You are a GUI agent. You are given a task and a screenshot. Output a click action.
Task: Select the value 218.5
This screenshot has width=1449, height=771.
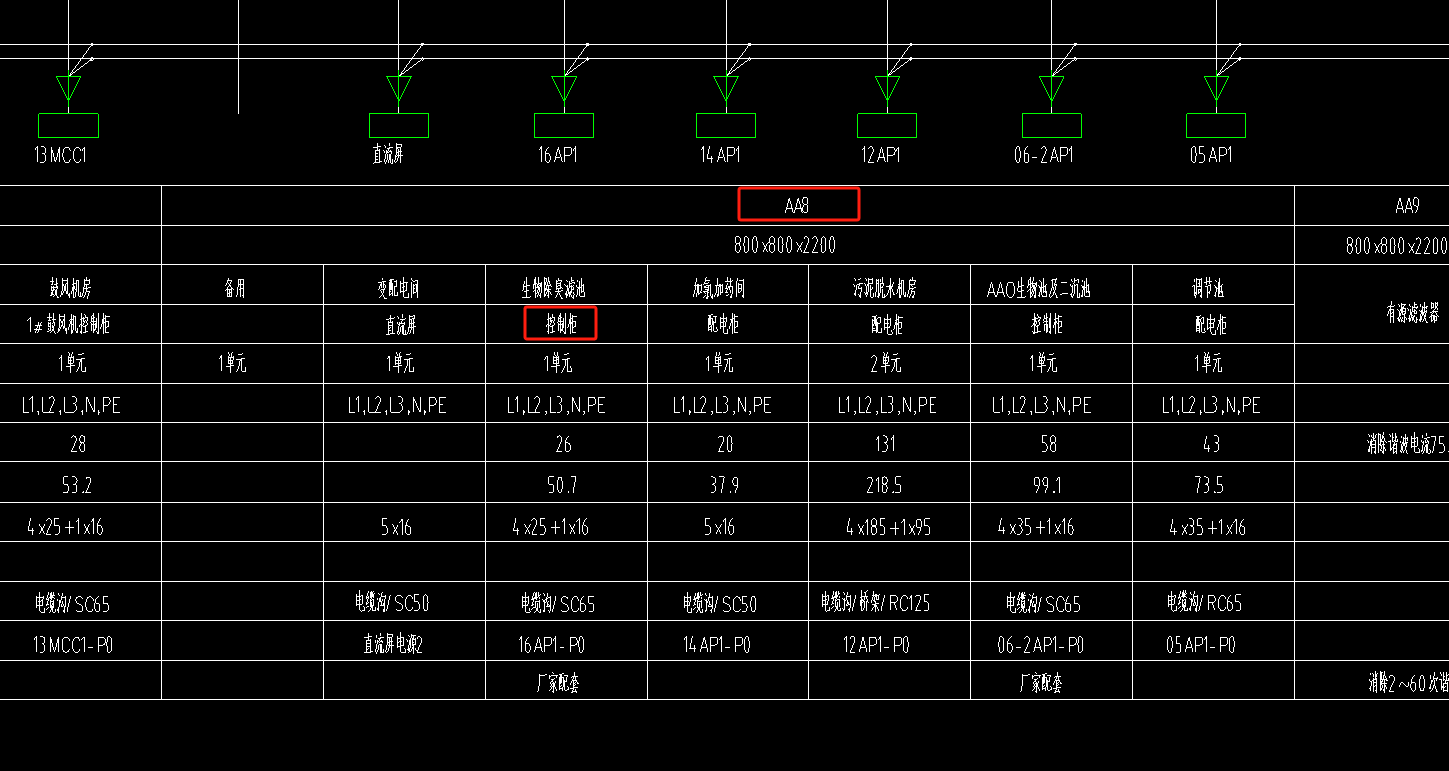click(883, 486)
